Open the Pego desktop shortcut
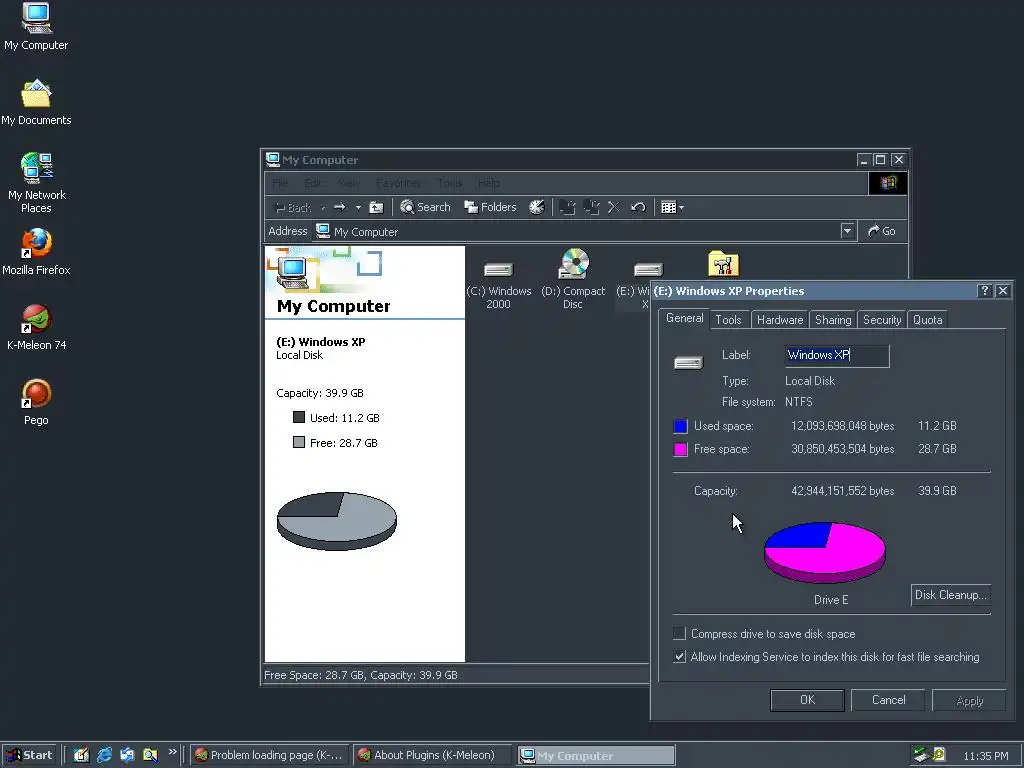1024x768 pixels. pyautogui.click(x=36, y=402)
